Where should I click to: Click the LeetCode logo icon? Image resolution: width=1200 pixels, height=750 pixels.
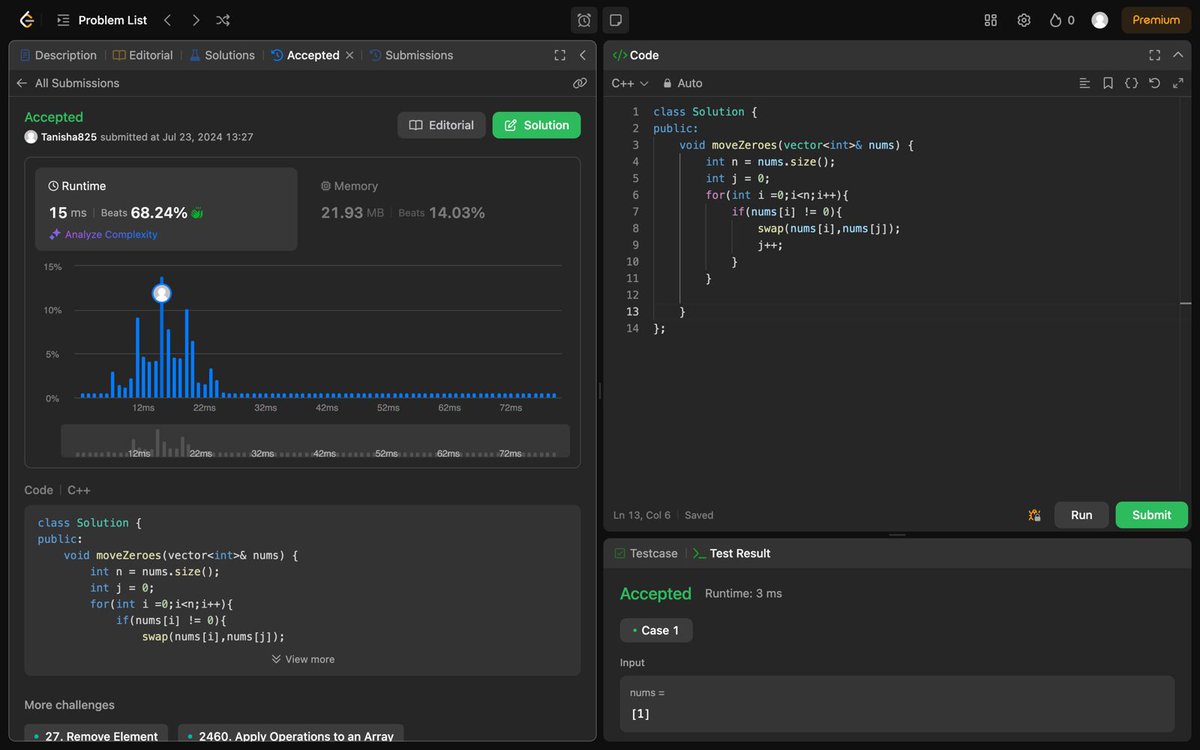[27, 20]
